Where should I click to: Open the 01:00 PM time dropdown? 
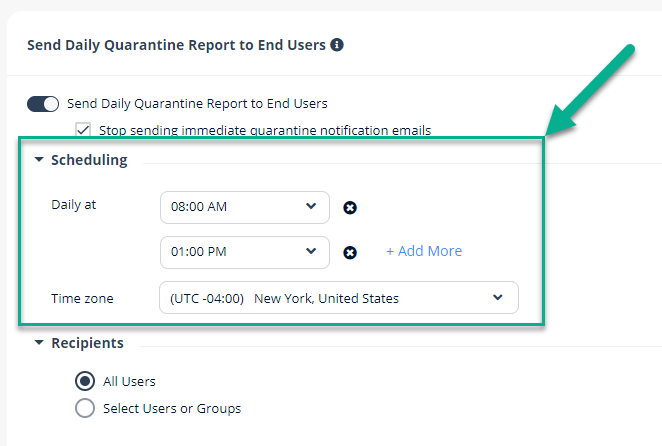245,253
